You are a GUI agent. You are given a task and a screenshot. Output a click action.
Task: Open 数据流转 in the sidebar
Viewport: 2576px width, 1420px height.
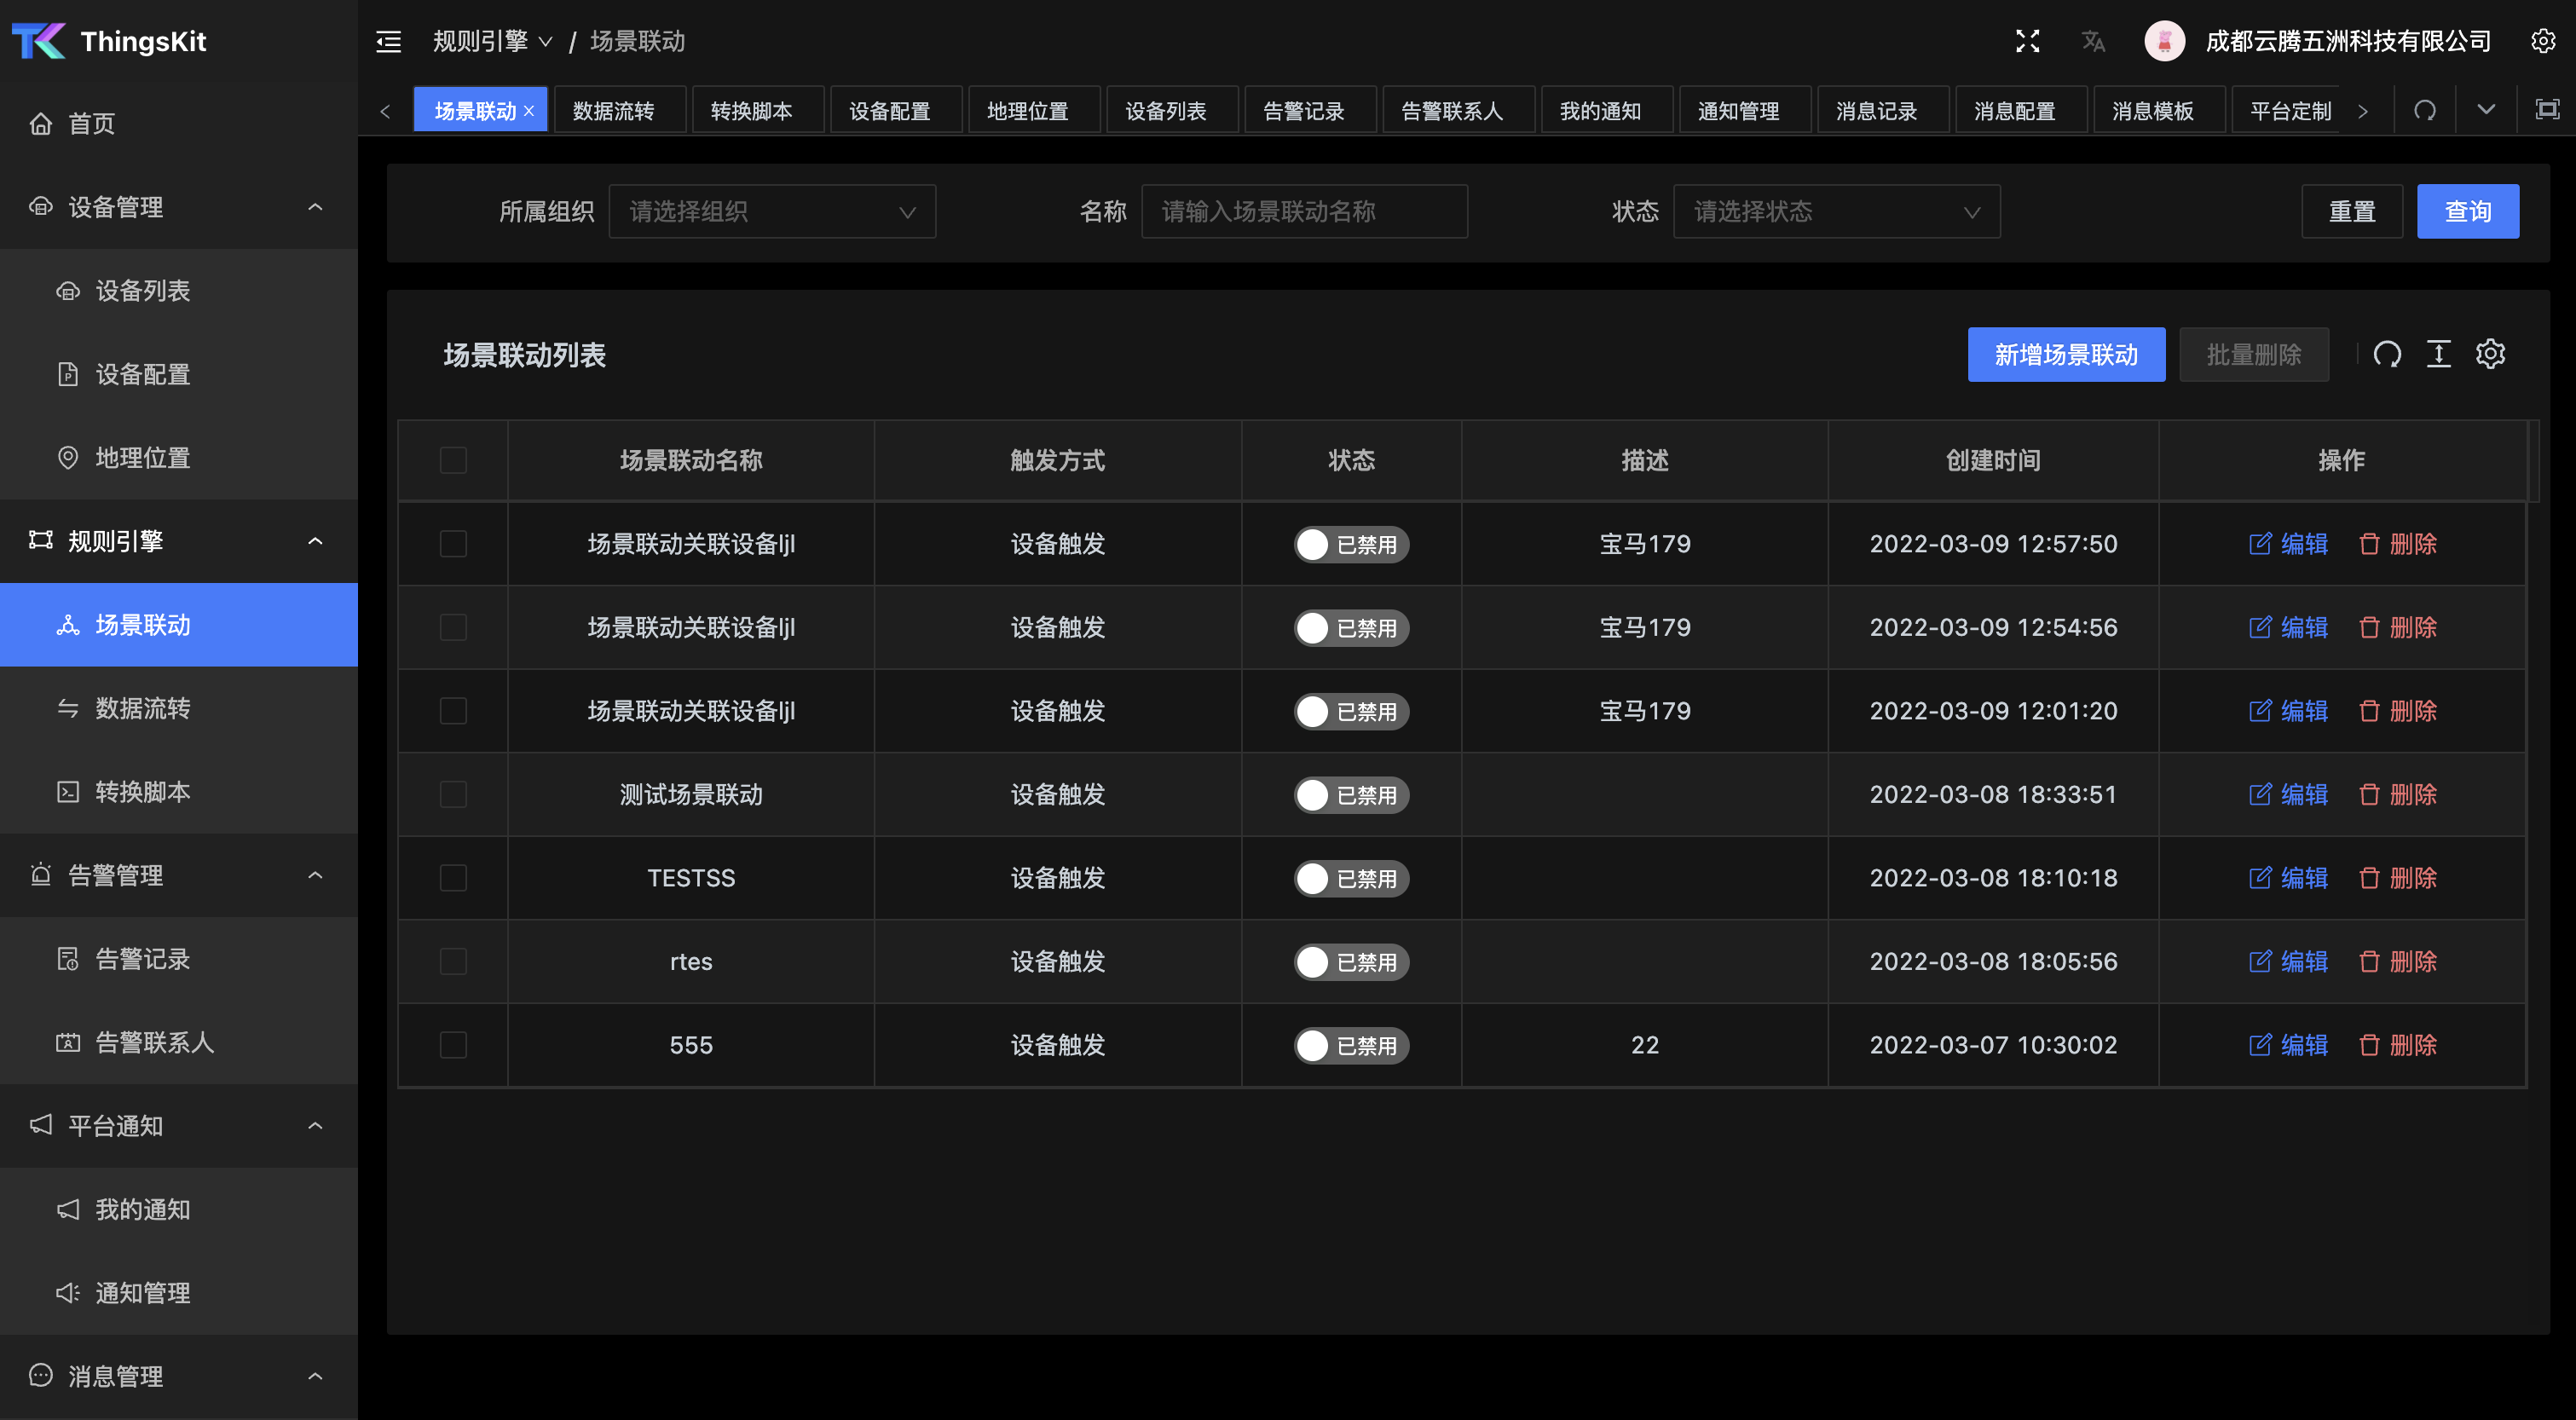pyautogui.click(x=179, y=708)
